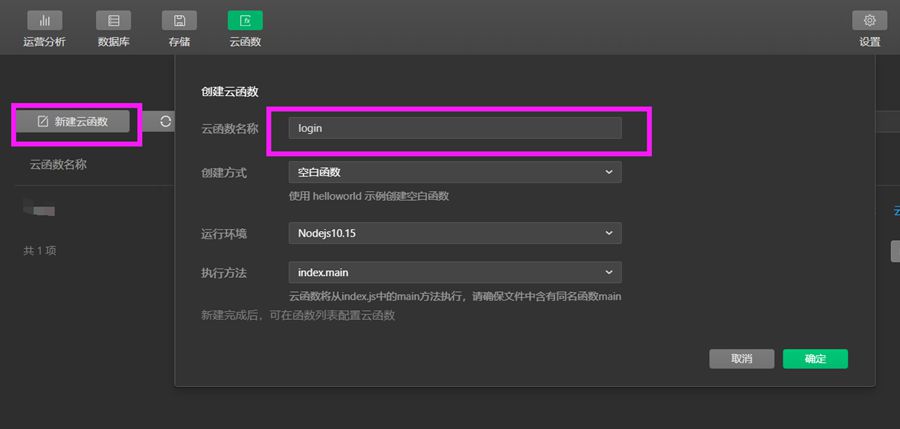Click the 设置 text label at top right

click(869, 42)
